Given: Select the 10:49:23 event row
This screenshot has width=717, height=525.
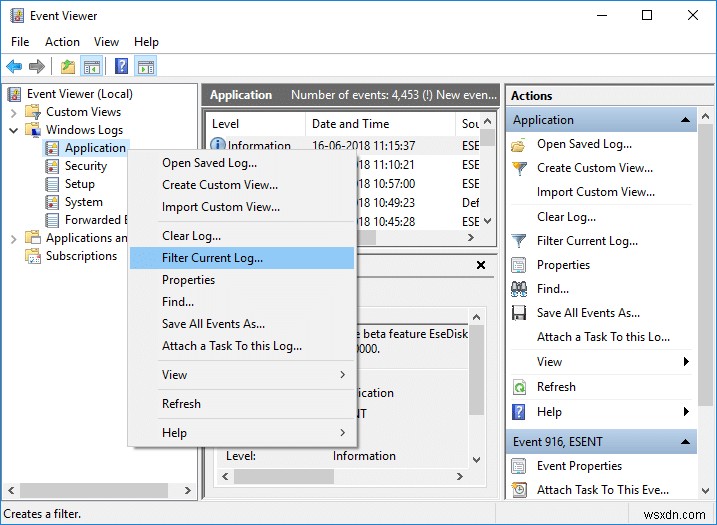Looking at the screenshot, I should pos(418,203).
